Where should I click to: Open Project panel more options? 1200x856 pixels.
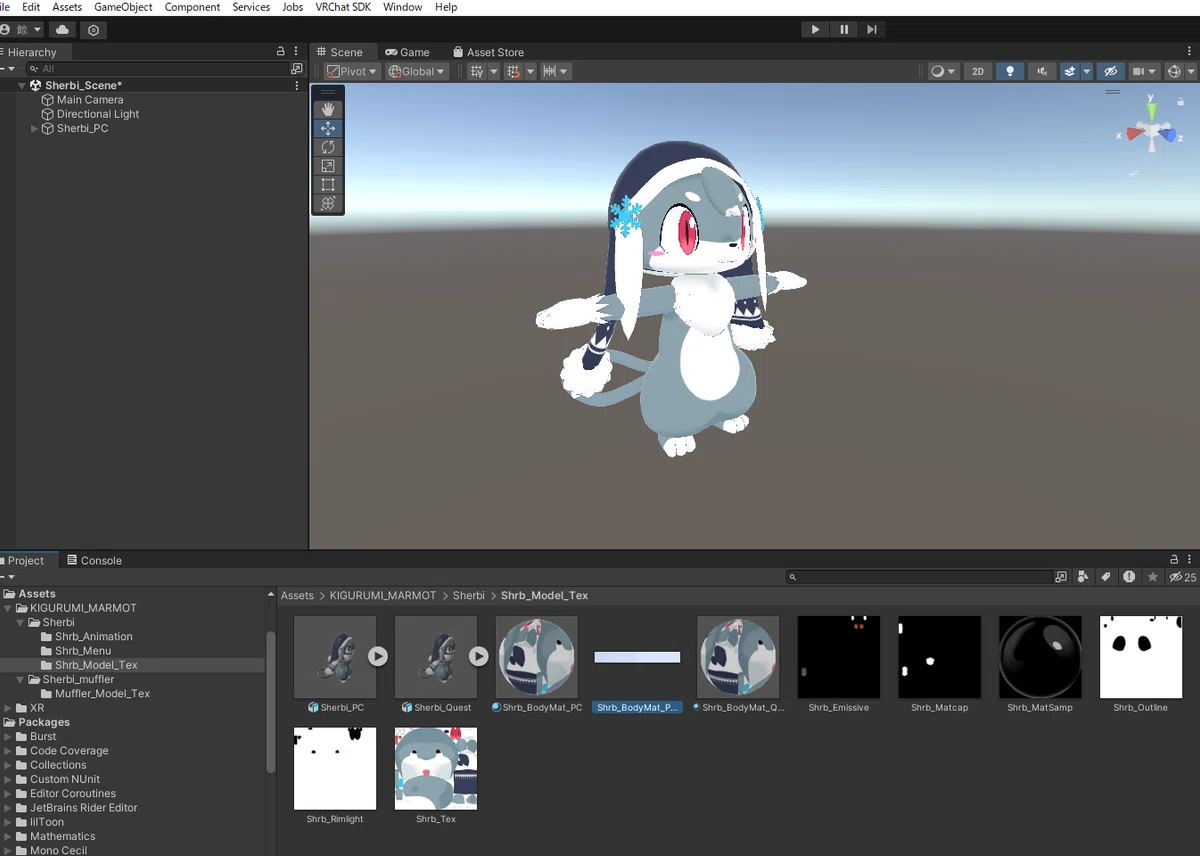point(1191,560)
